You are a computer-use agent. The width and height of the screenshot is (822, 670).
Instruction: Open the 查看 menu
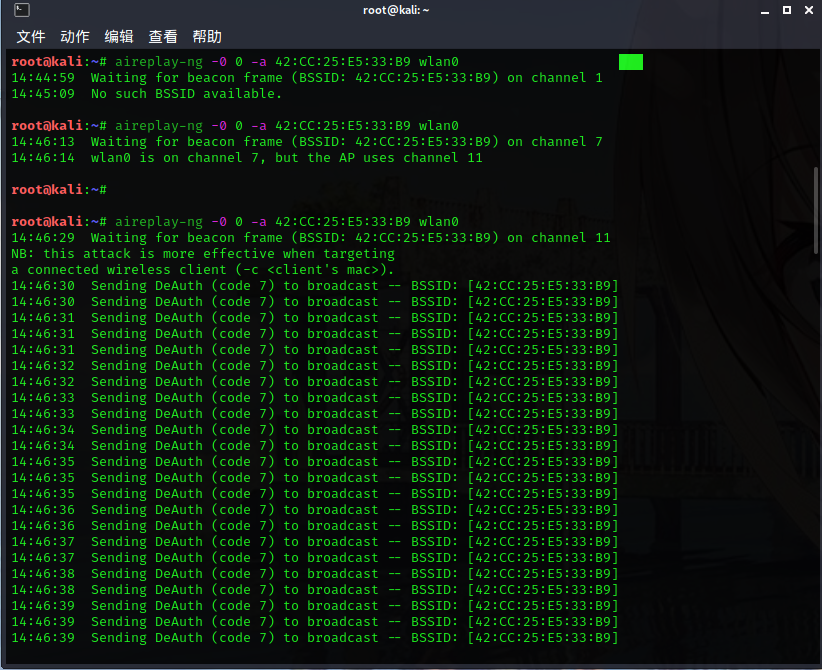pos(163,37)
